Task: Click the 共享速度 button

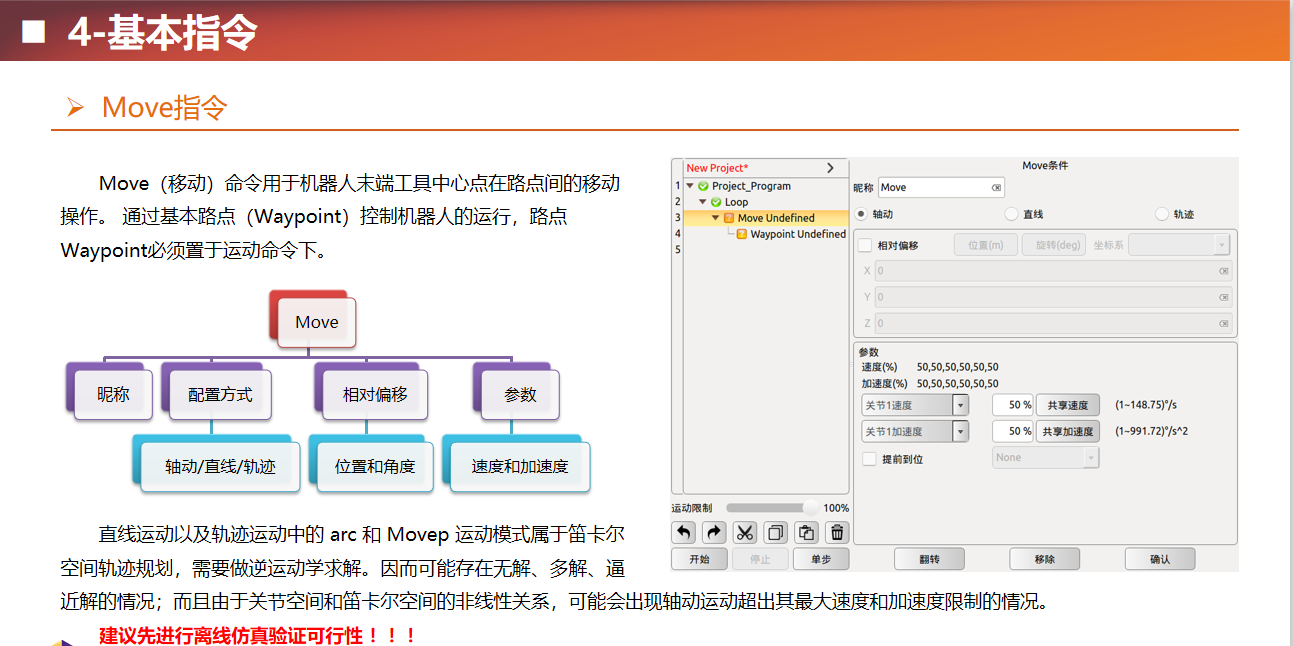Action: 1067,405
